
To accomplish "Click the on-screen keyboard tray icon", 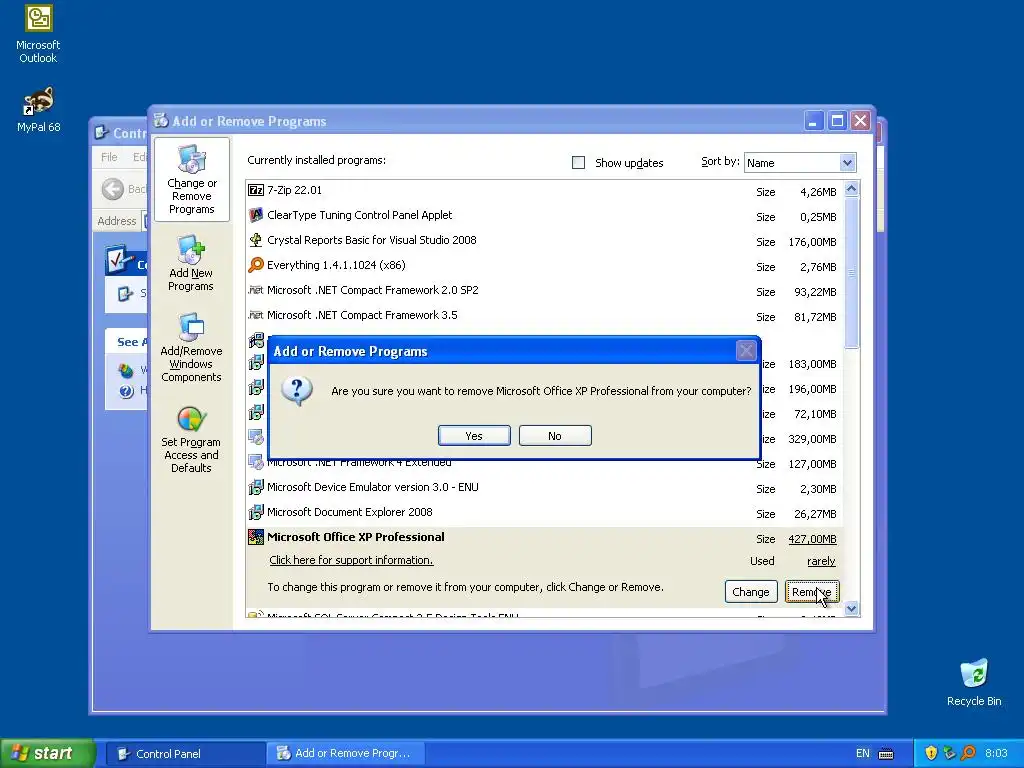I will (886, 754).
